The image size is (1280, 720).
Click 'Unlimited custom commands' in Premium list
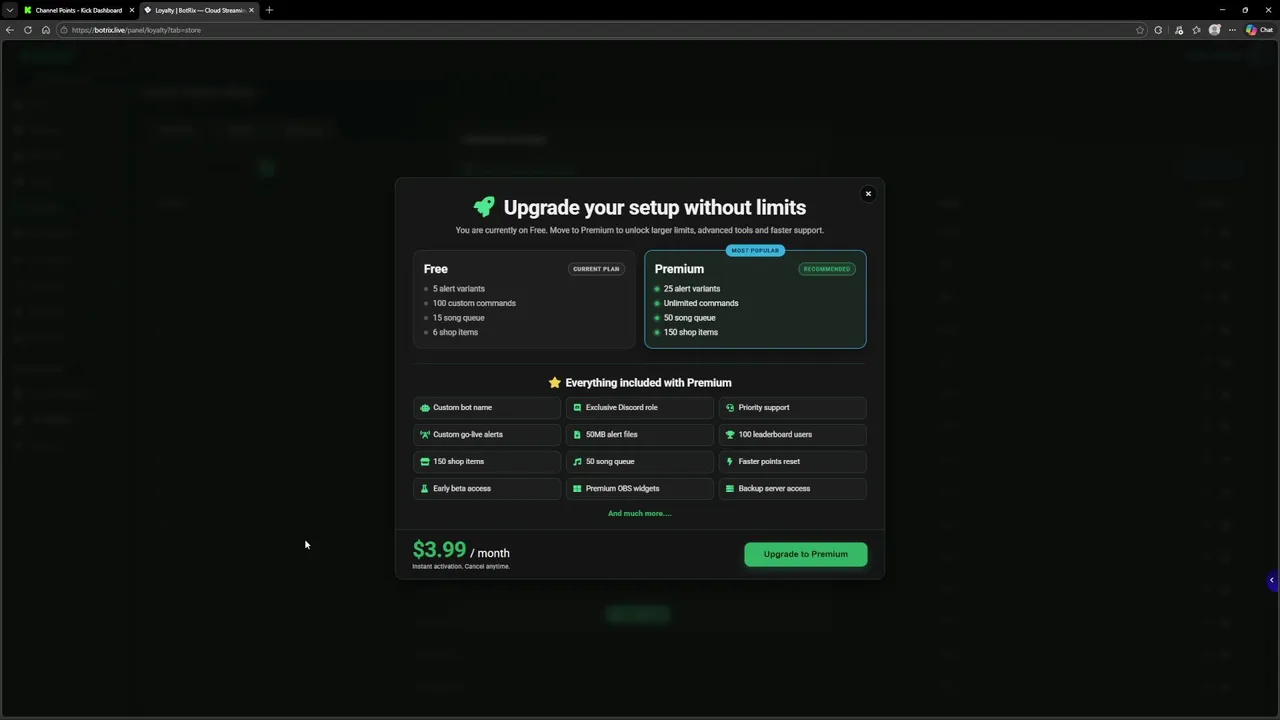click(701, 303)
